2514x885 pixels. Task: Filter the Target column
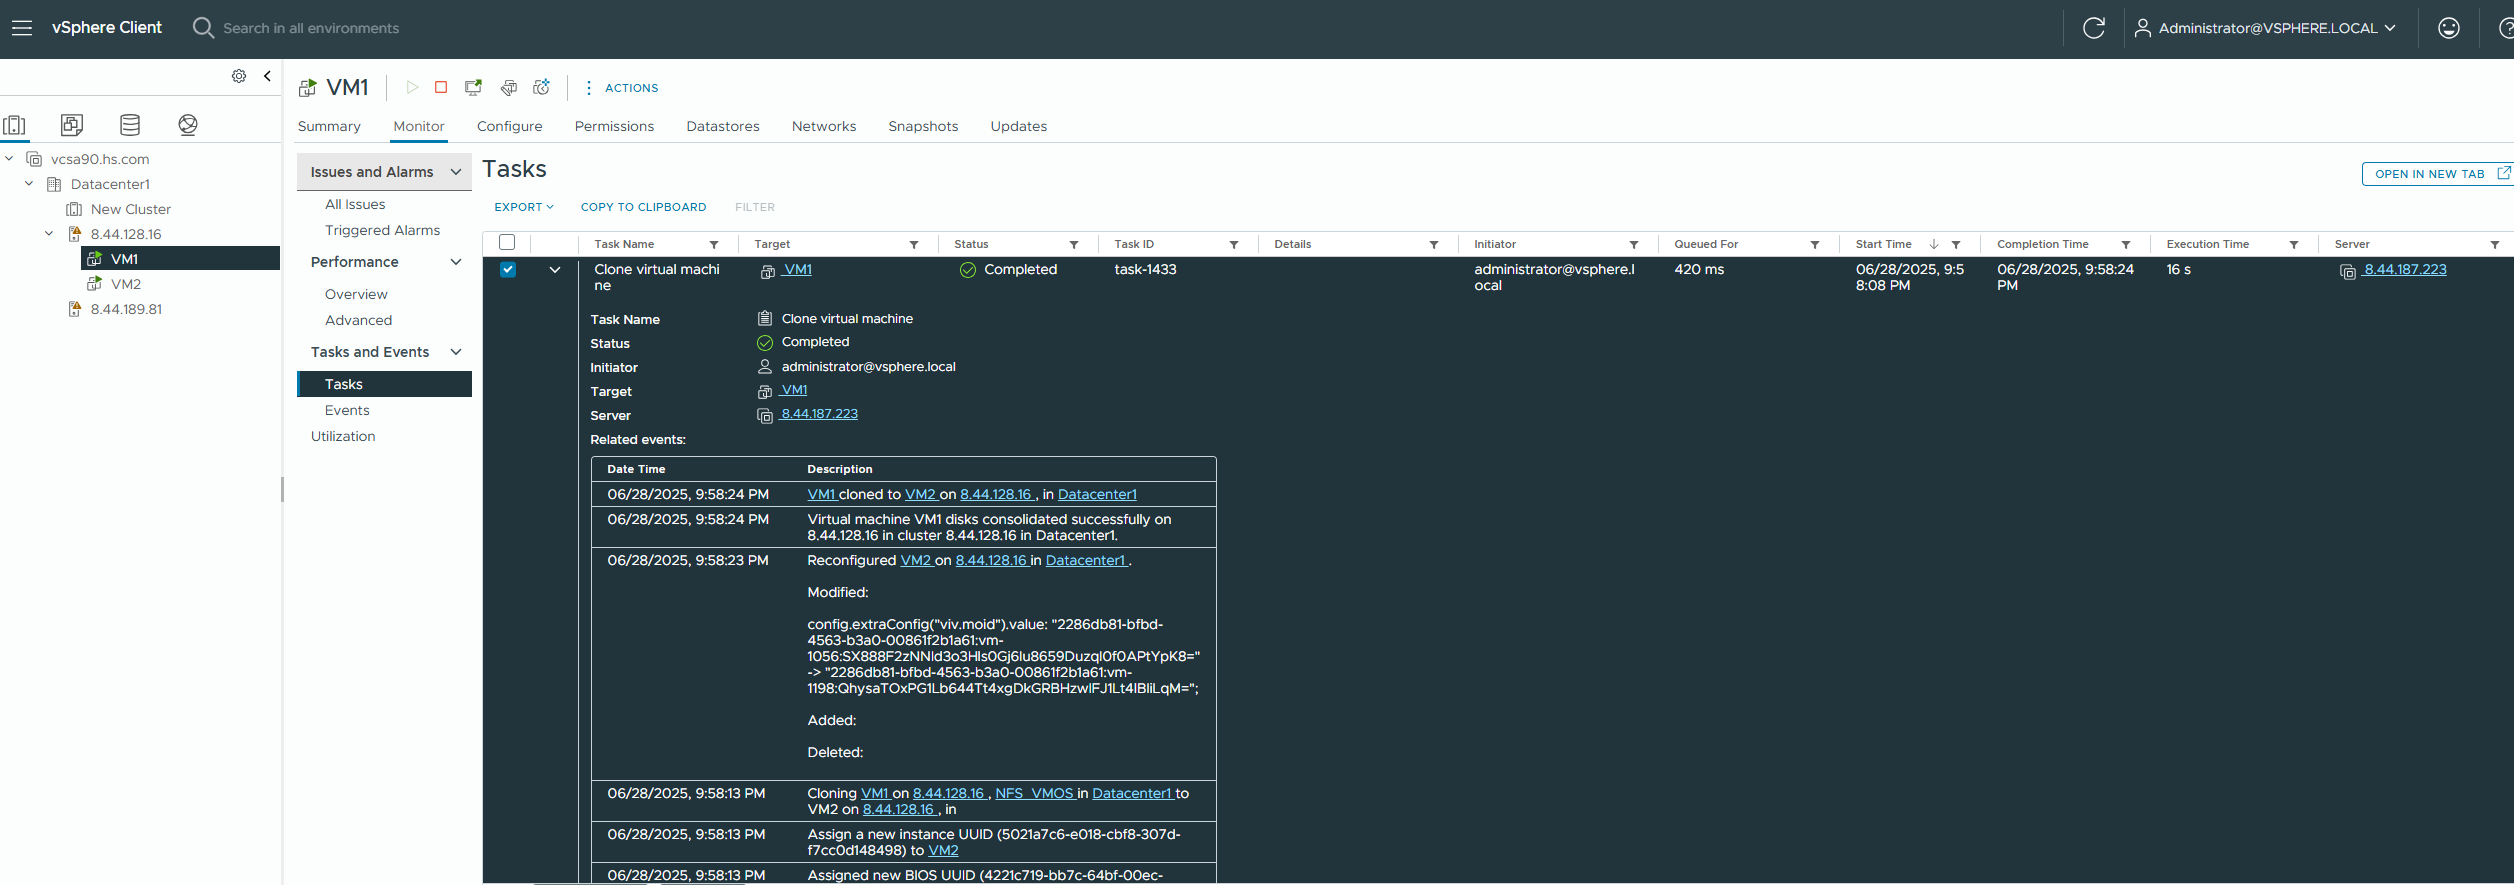point(914,245)
